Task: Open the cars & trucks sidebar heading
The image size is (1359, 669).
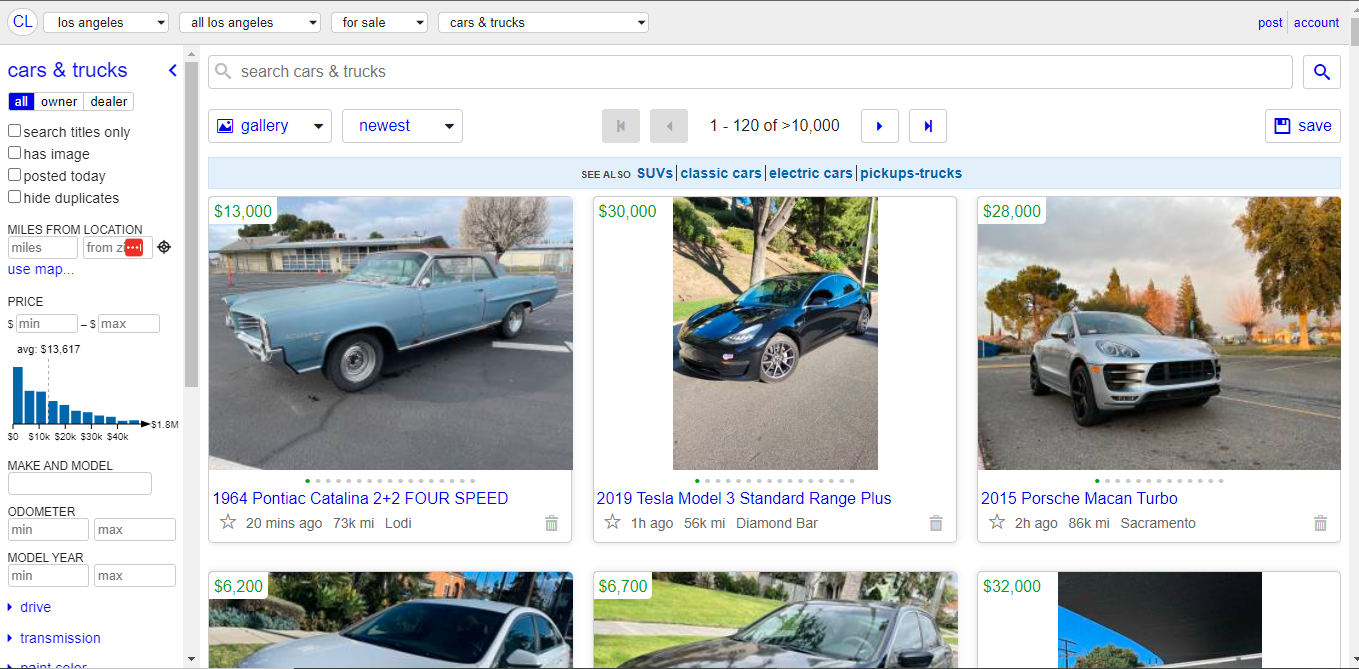Action: [67, 70]
